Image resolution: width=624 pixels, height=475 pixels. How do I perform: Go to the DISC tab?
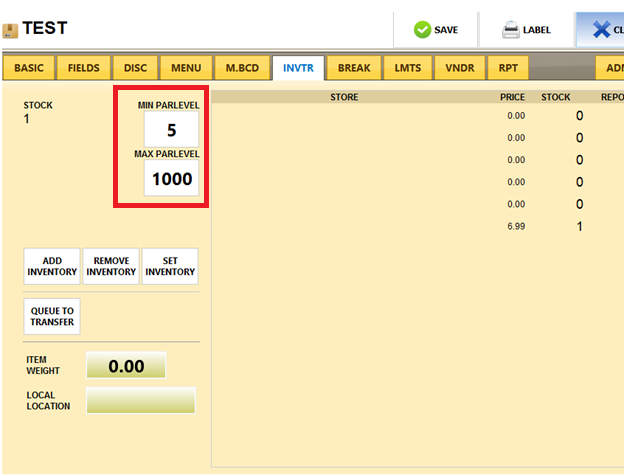click(x=135, y=68)
